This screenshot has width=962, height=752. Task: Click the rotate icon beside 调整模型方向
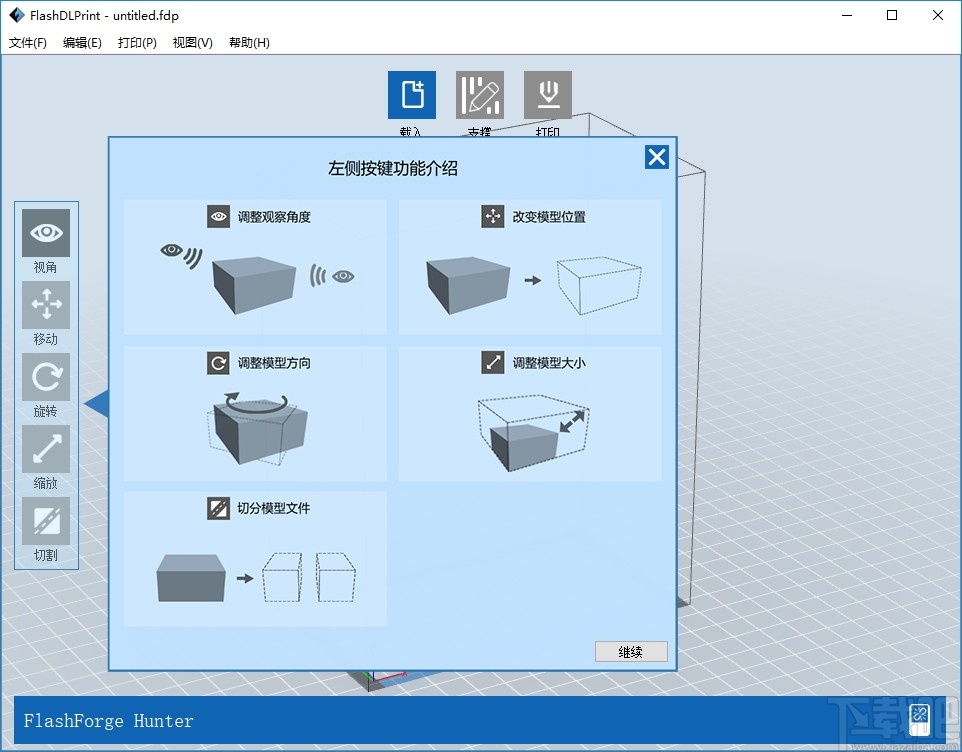219,362
